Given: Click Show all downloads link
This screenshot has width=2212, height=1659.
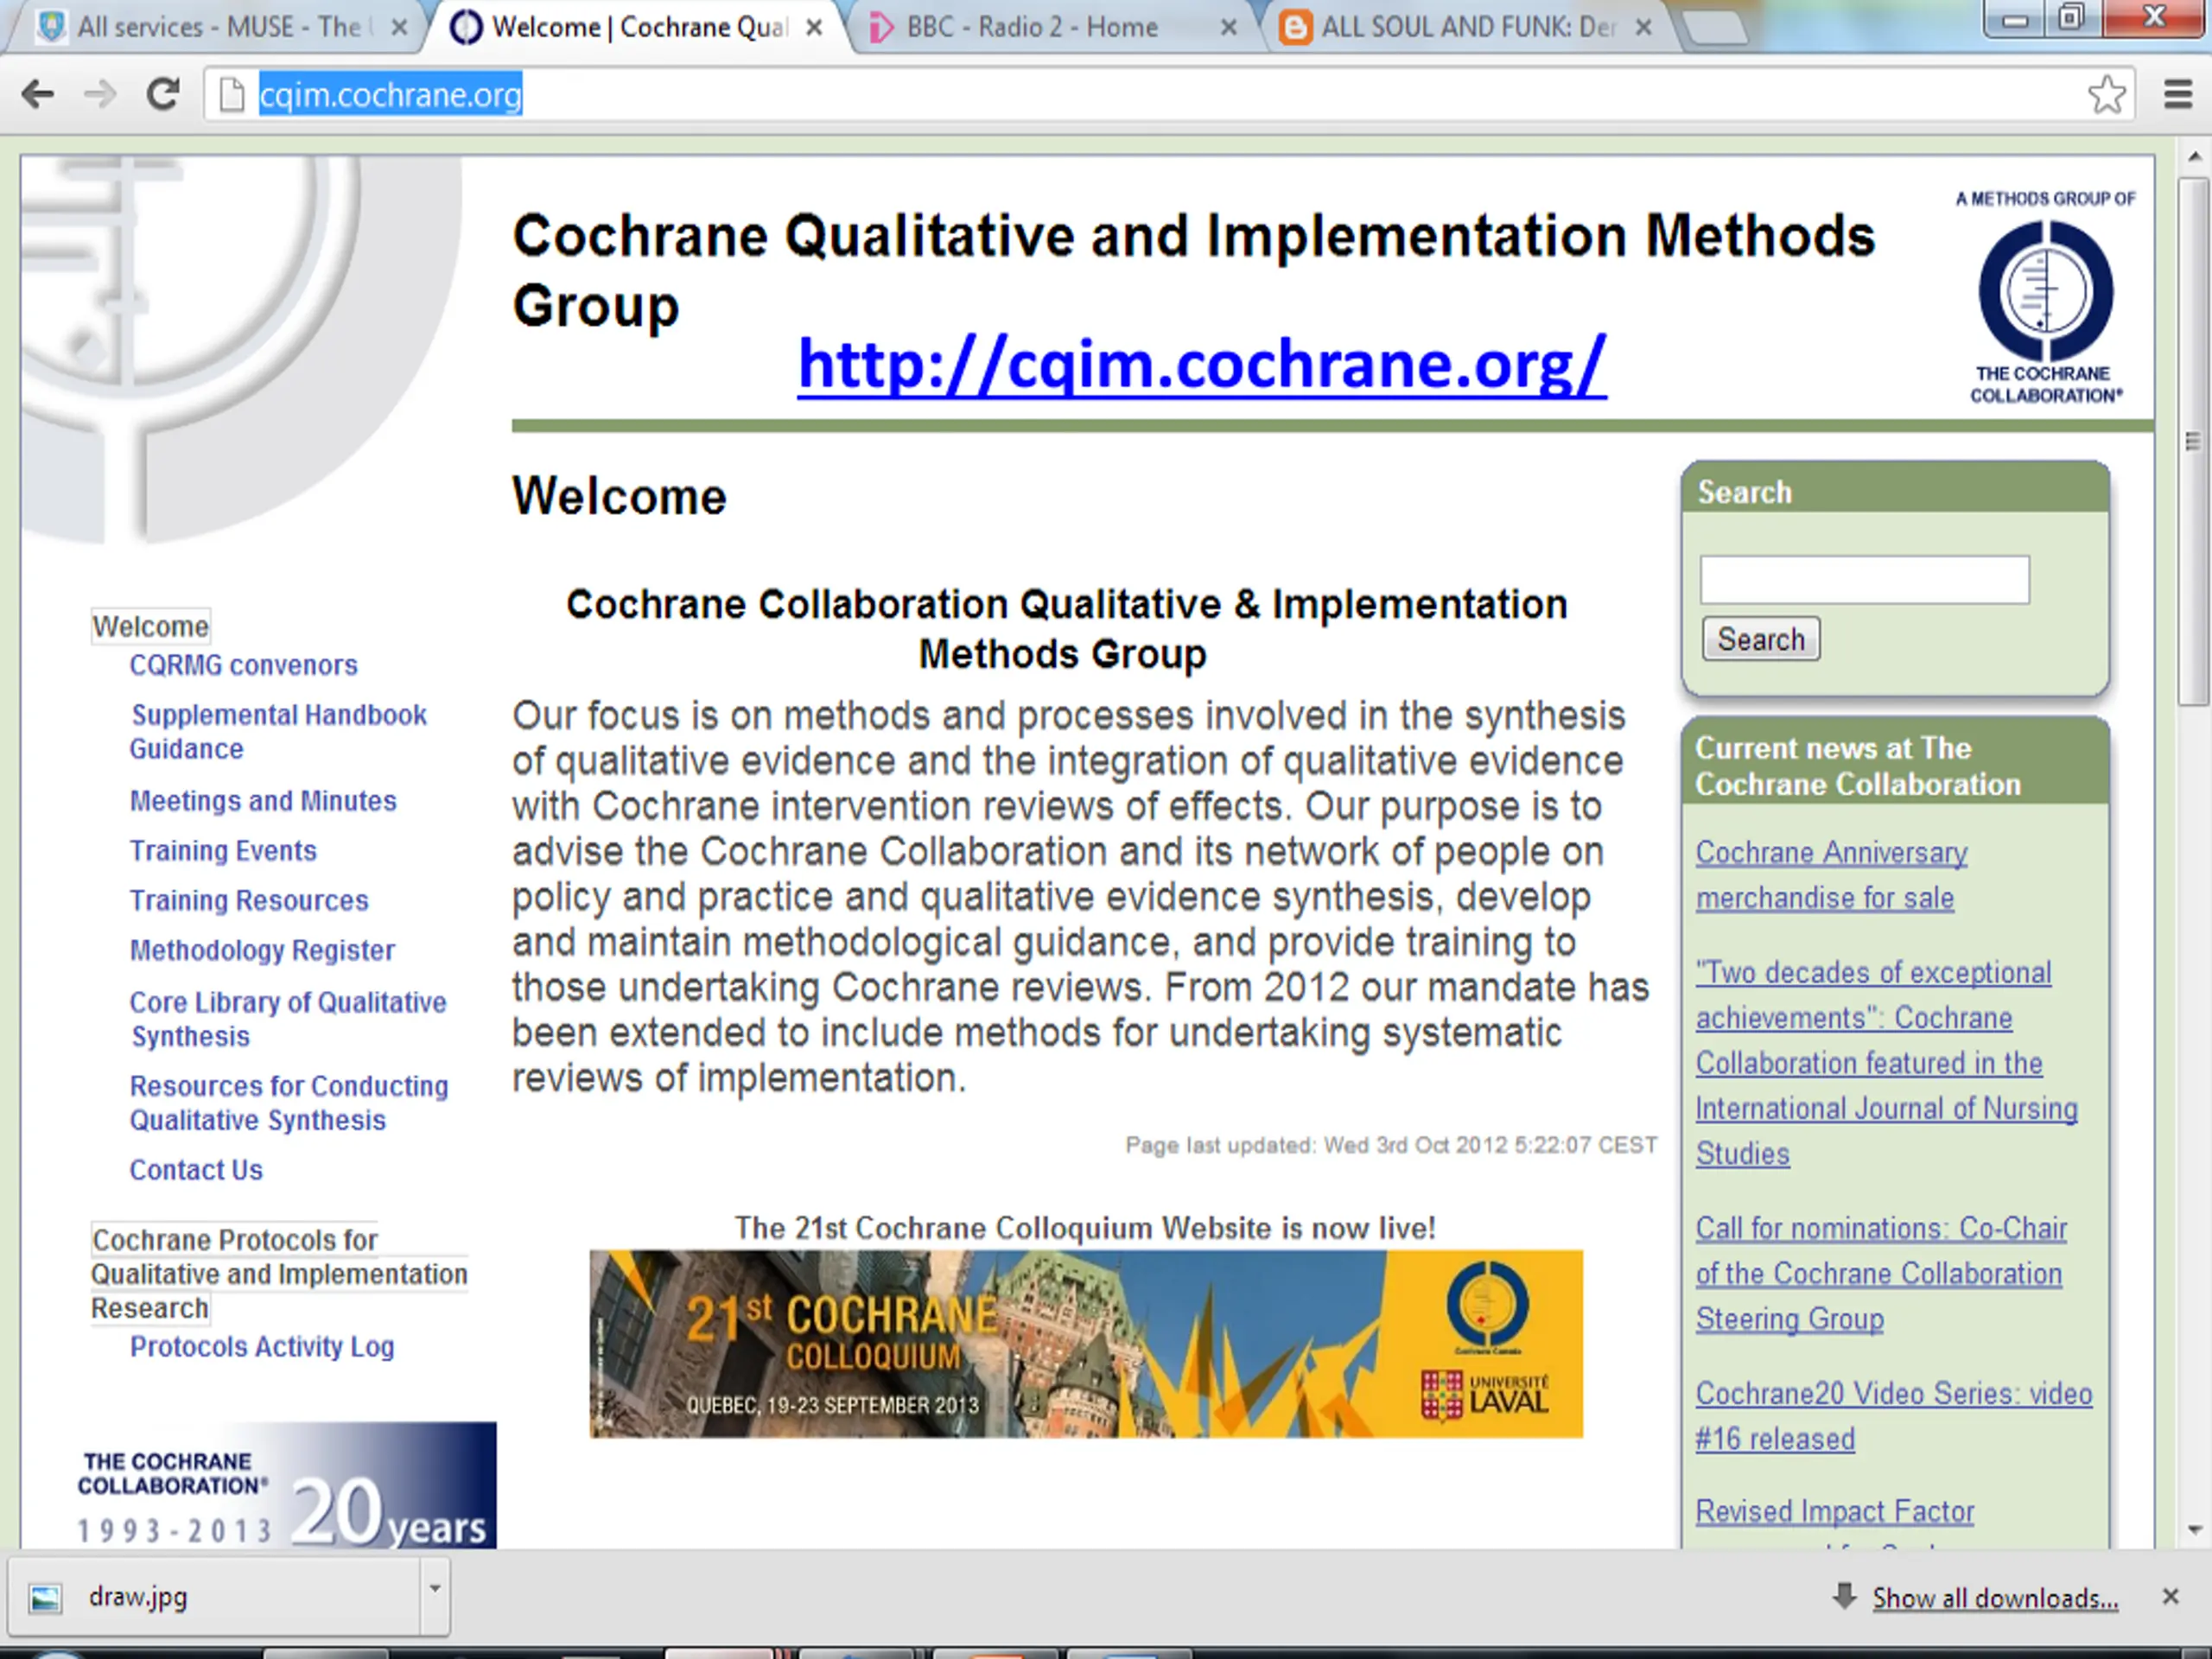Looking at the screenshot, I should tap(1995, 1598).
